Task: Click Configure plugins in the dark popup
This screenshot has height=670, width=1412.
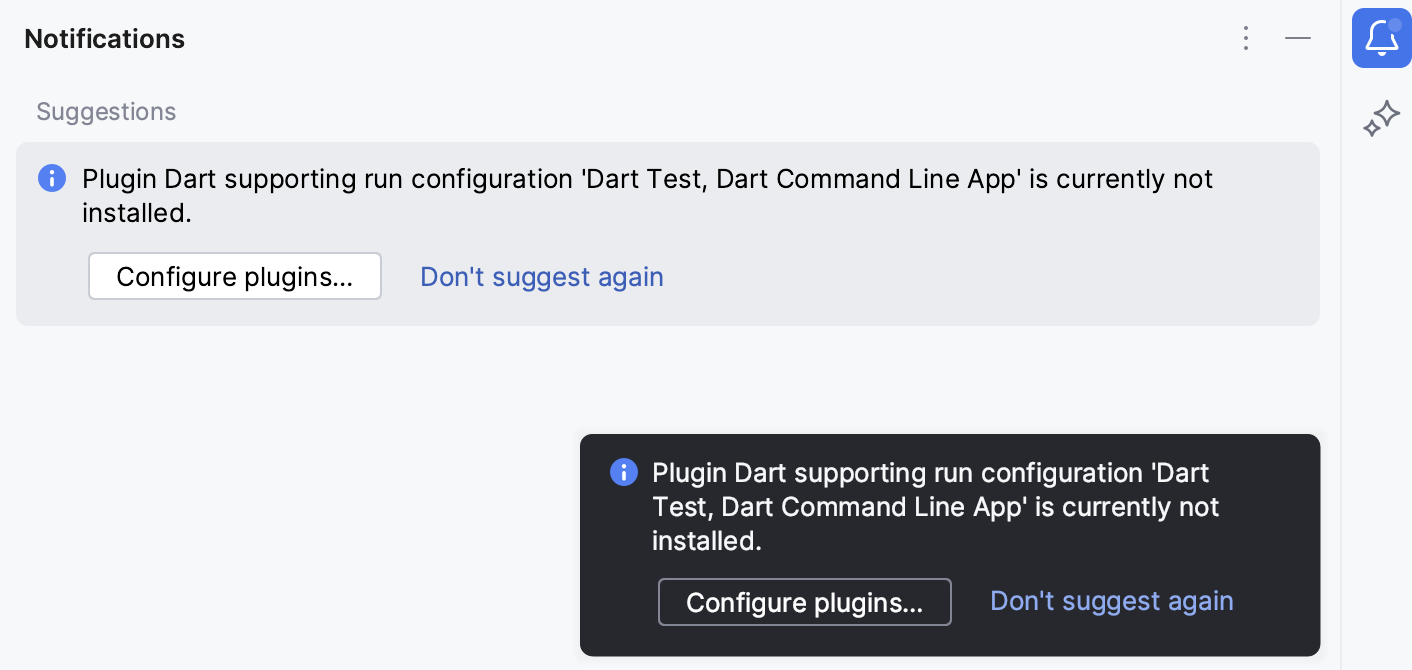Action: click(805, 602)
